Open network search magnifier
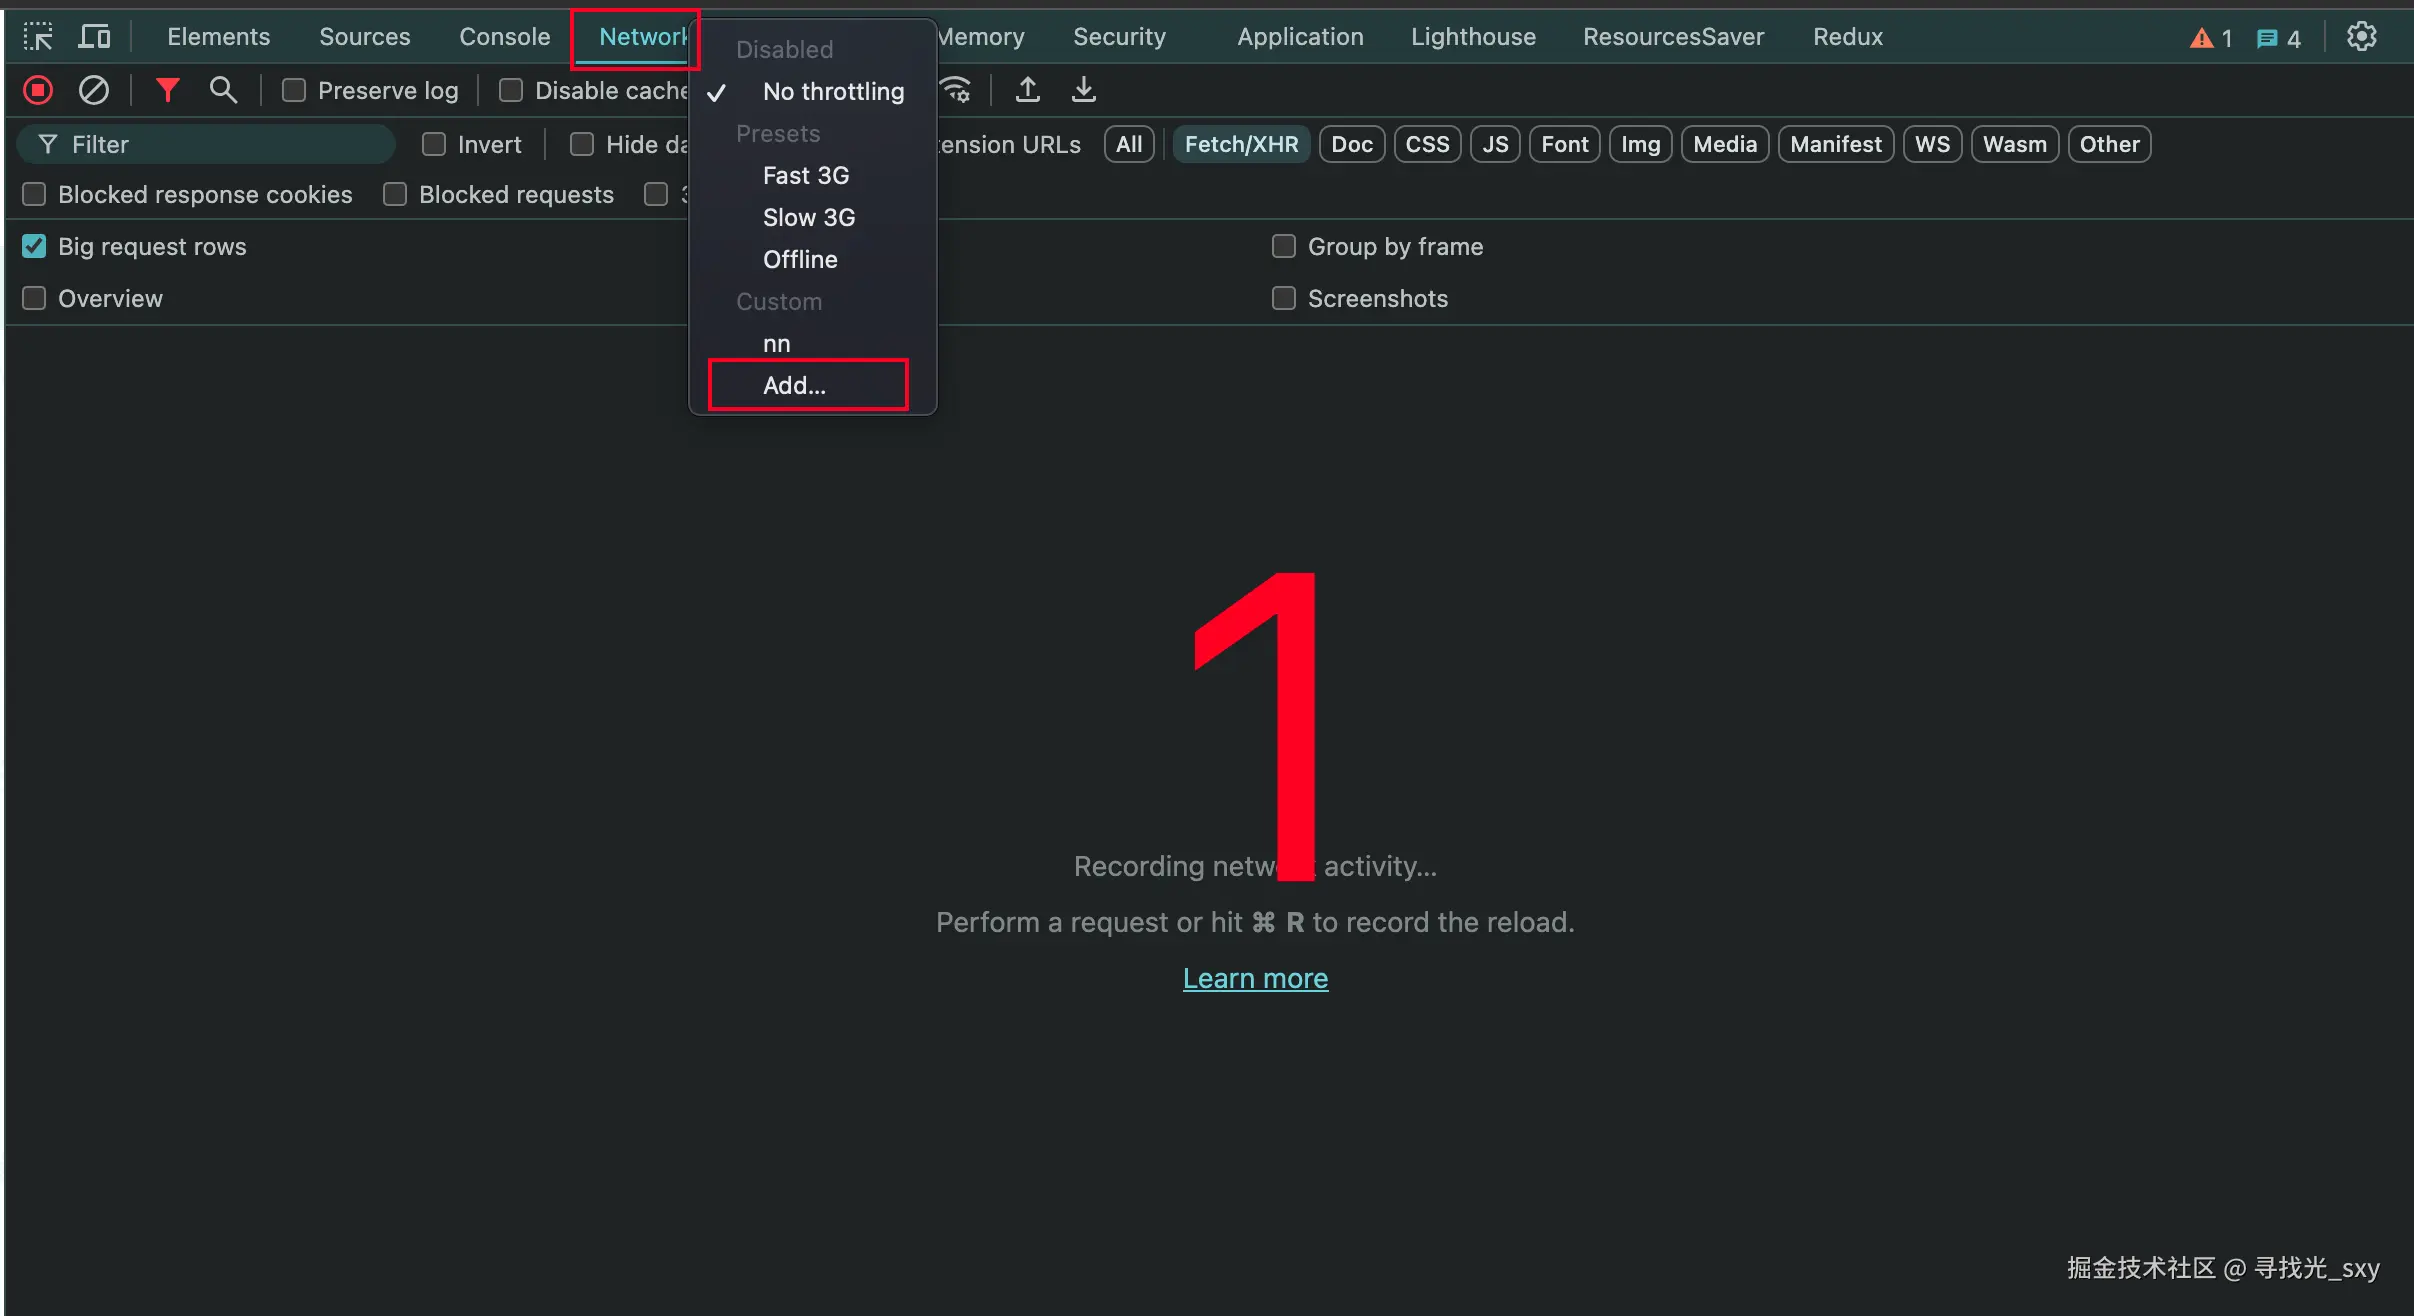 point(223,90)
